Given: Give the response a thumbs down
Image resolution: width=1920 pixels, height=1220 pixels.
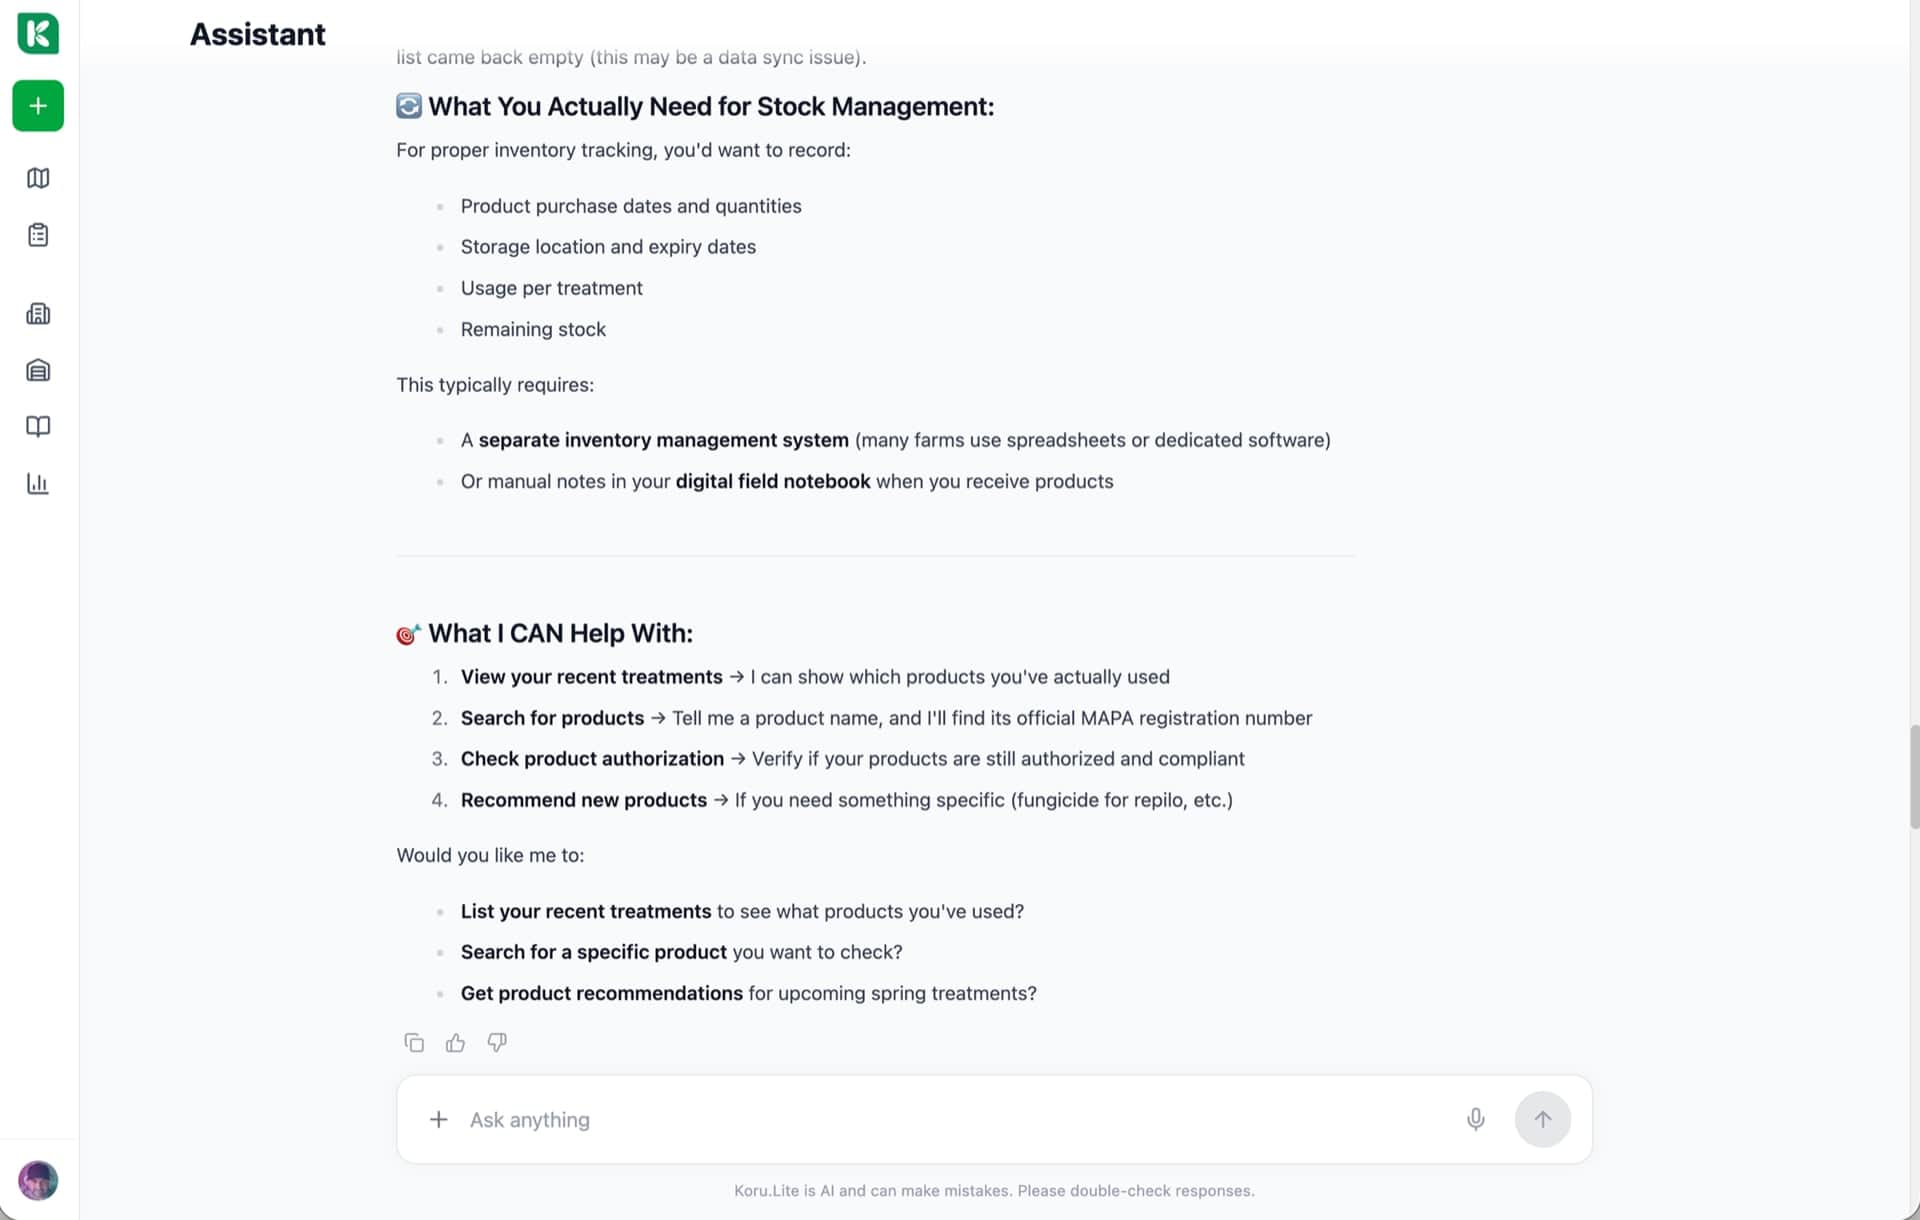Looking at the screenshot, I should point(497,1043).
